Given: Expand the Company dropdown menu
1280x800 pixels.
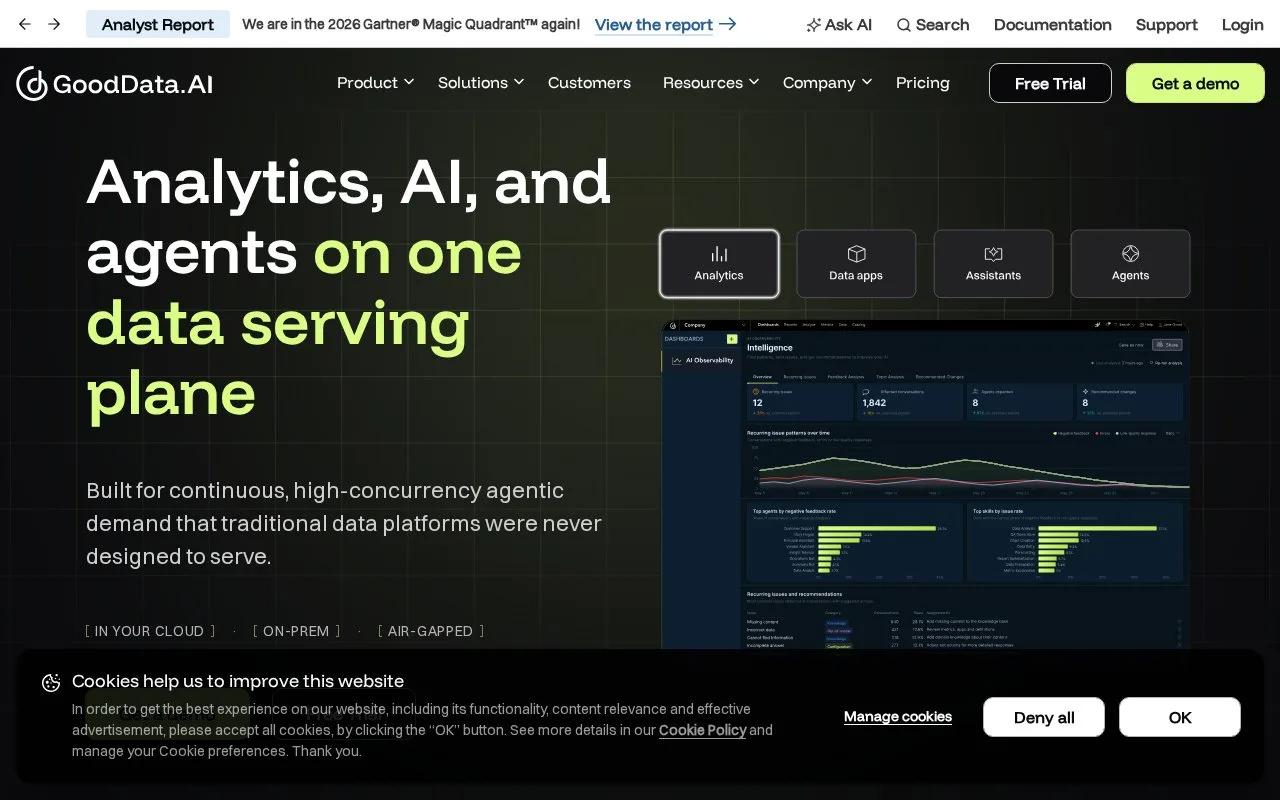Looking at the screenshot, I should 827,82.
